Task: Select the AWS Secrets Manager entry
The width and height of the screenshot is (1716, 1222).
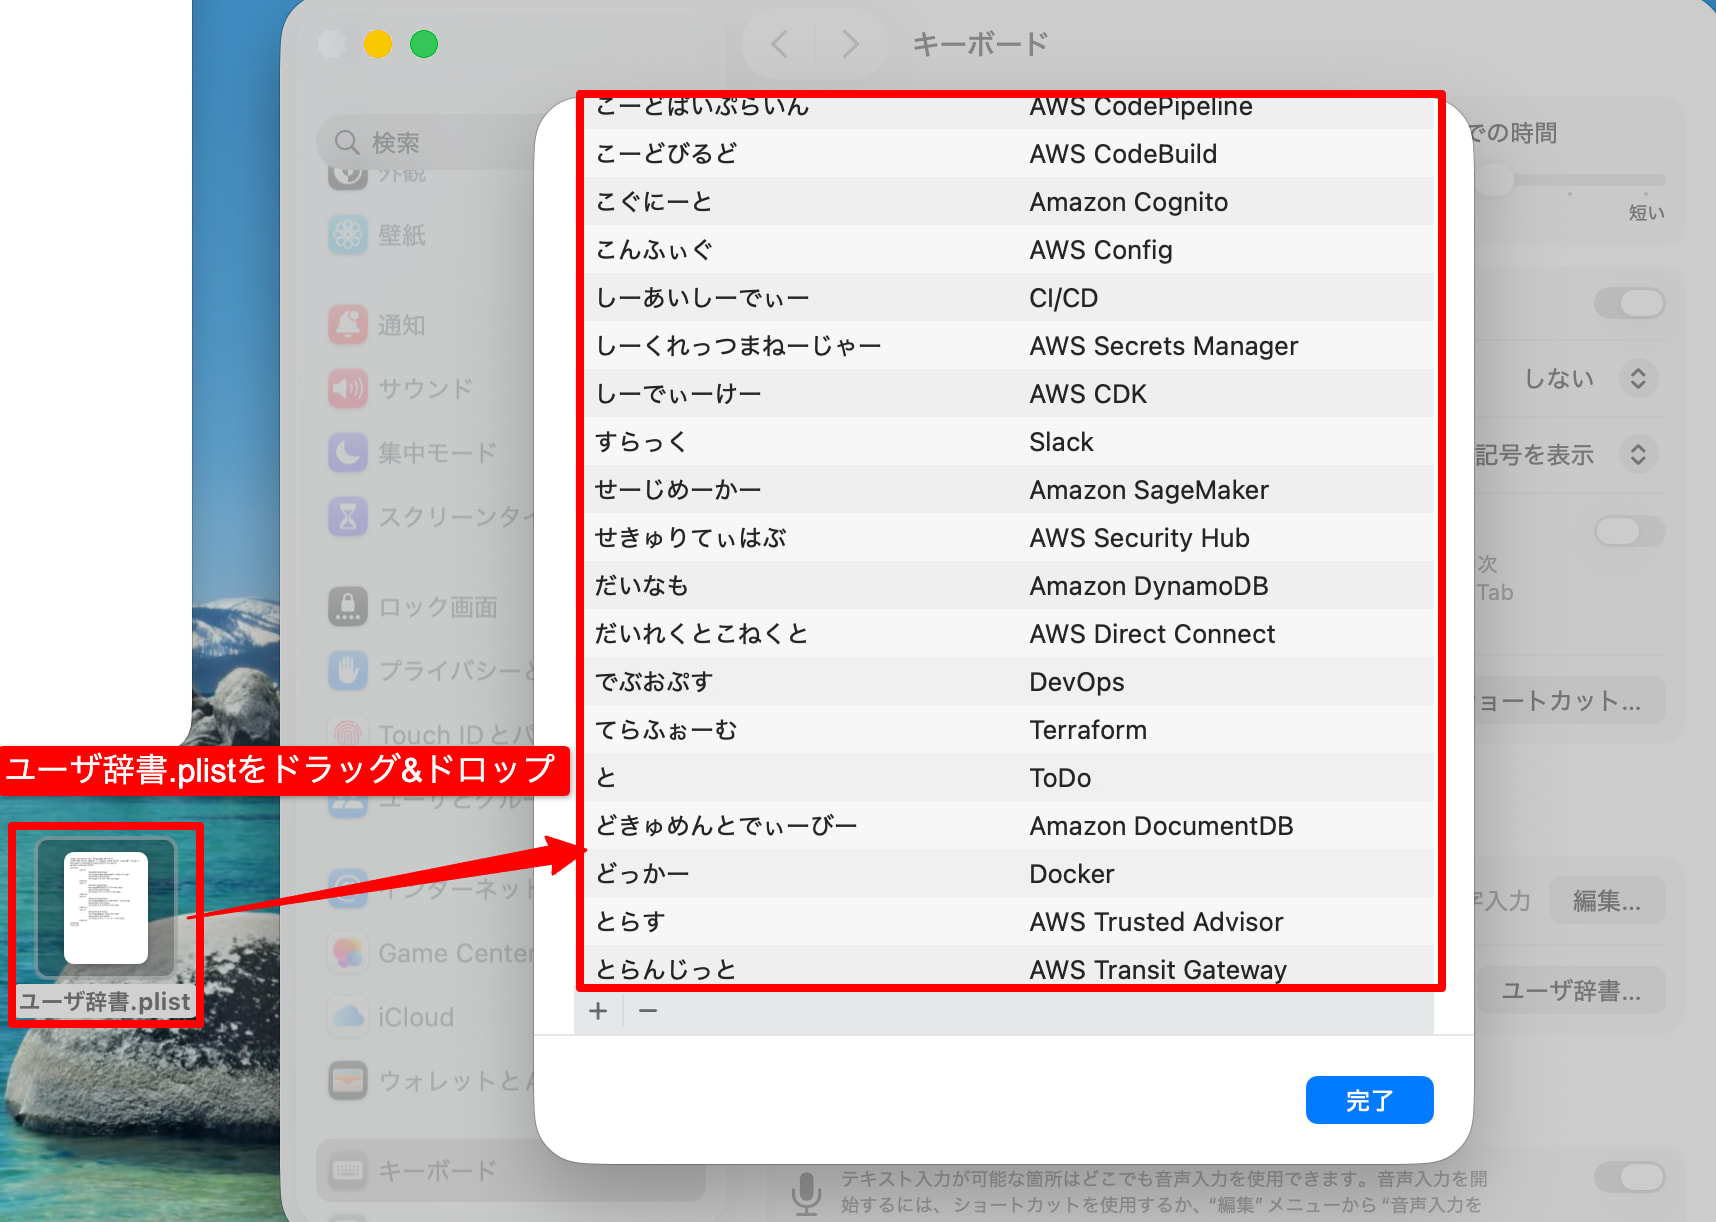Action: [x=1010, y=346]
